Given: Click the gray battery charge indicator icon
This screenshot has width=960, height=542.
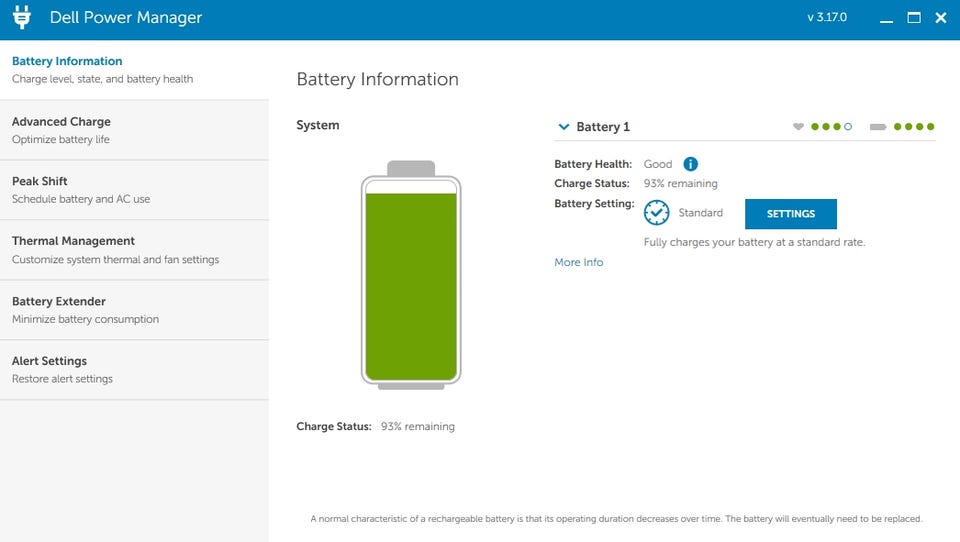Looking at the screenshot, I should 878,127.
